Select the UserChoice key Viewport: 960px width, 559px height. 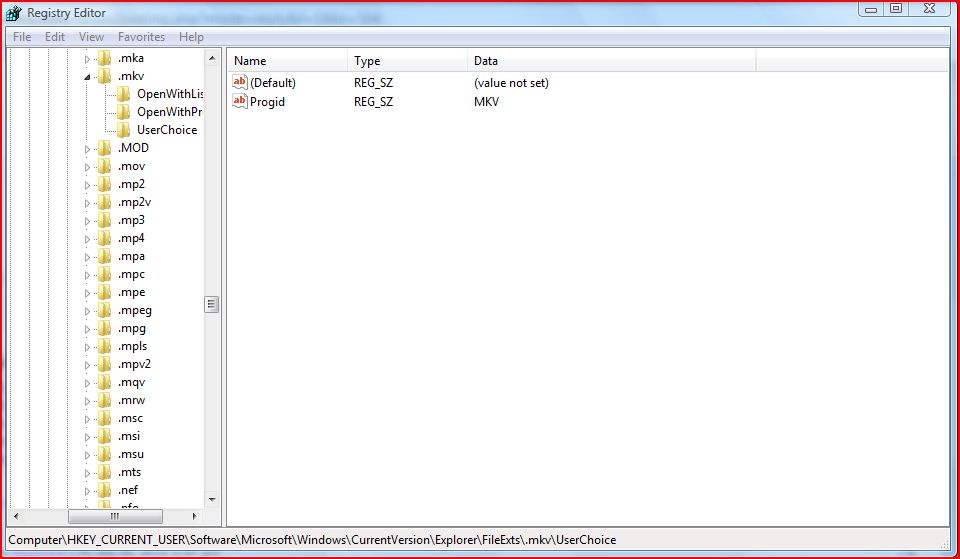(167, 130)
